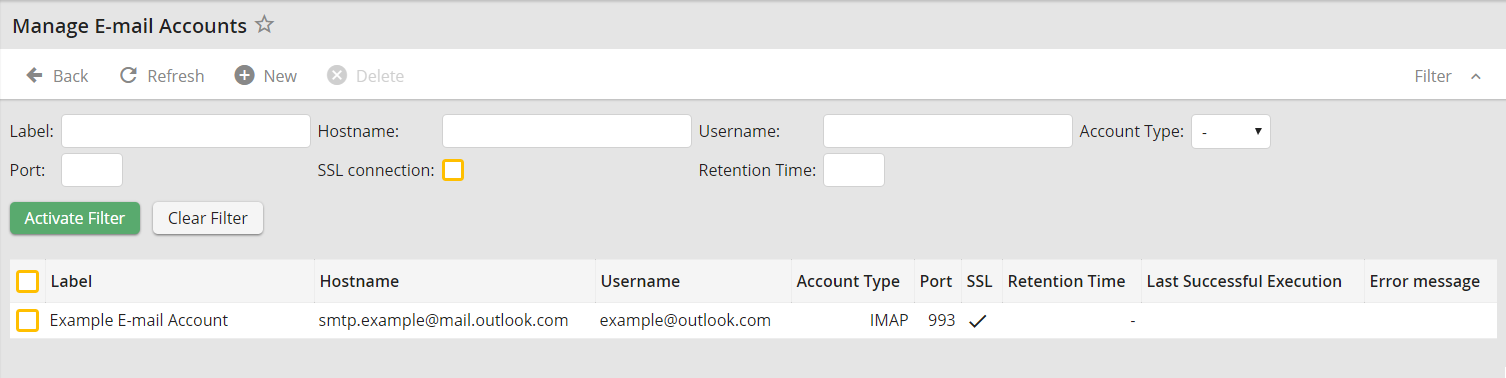Viewport: 1506px width, 378px height.
Task: Select the Example E-mail Account row checkbox
Action: 28,320
